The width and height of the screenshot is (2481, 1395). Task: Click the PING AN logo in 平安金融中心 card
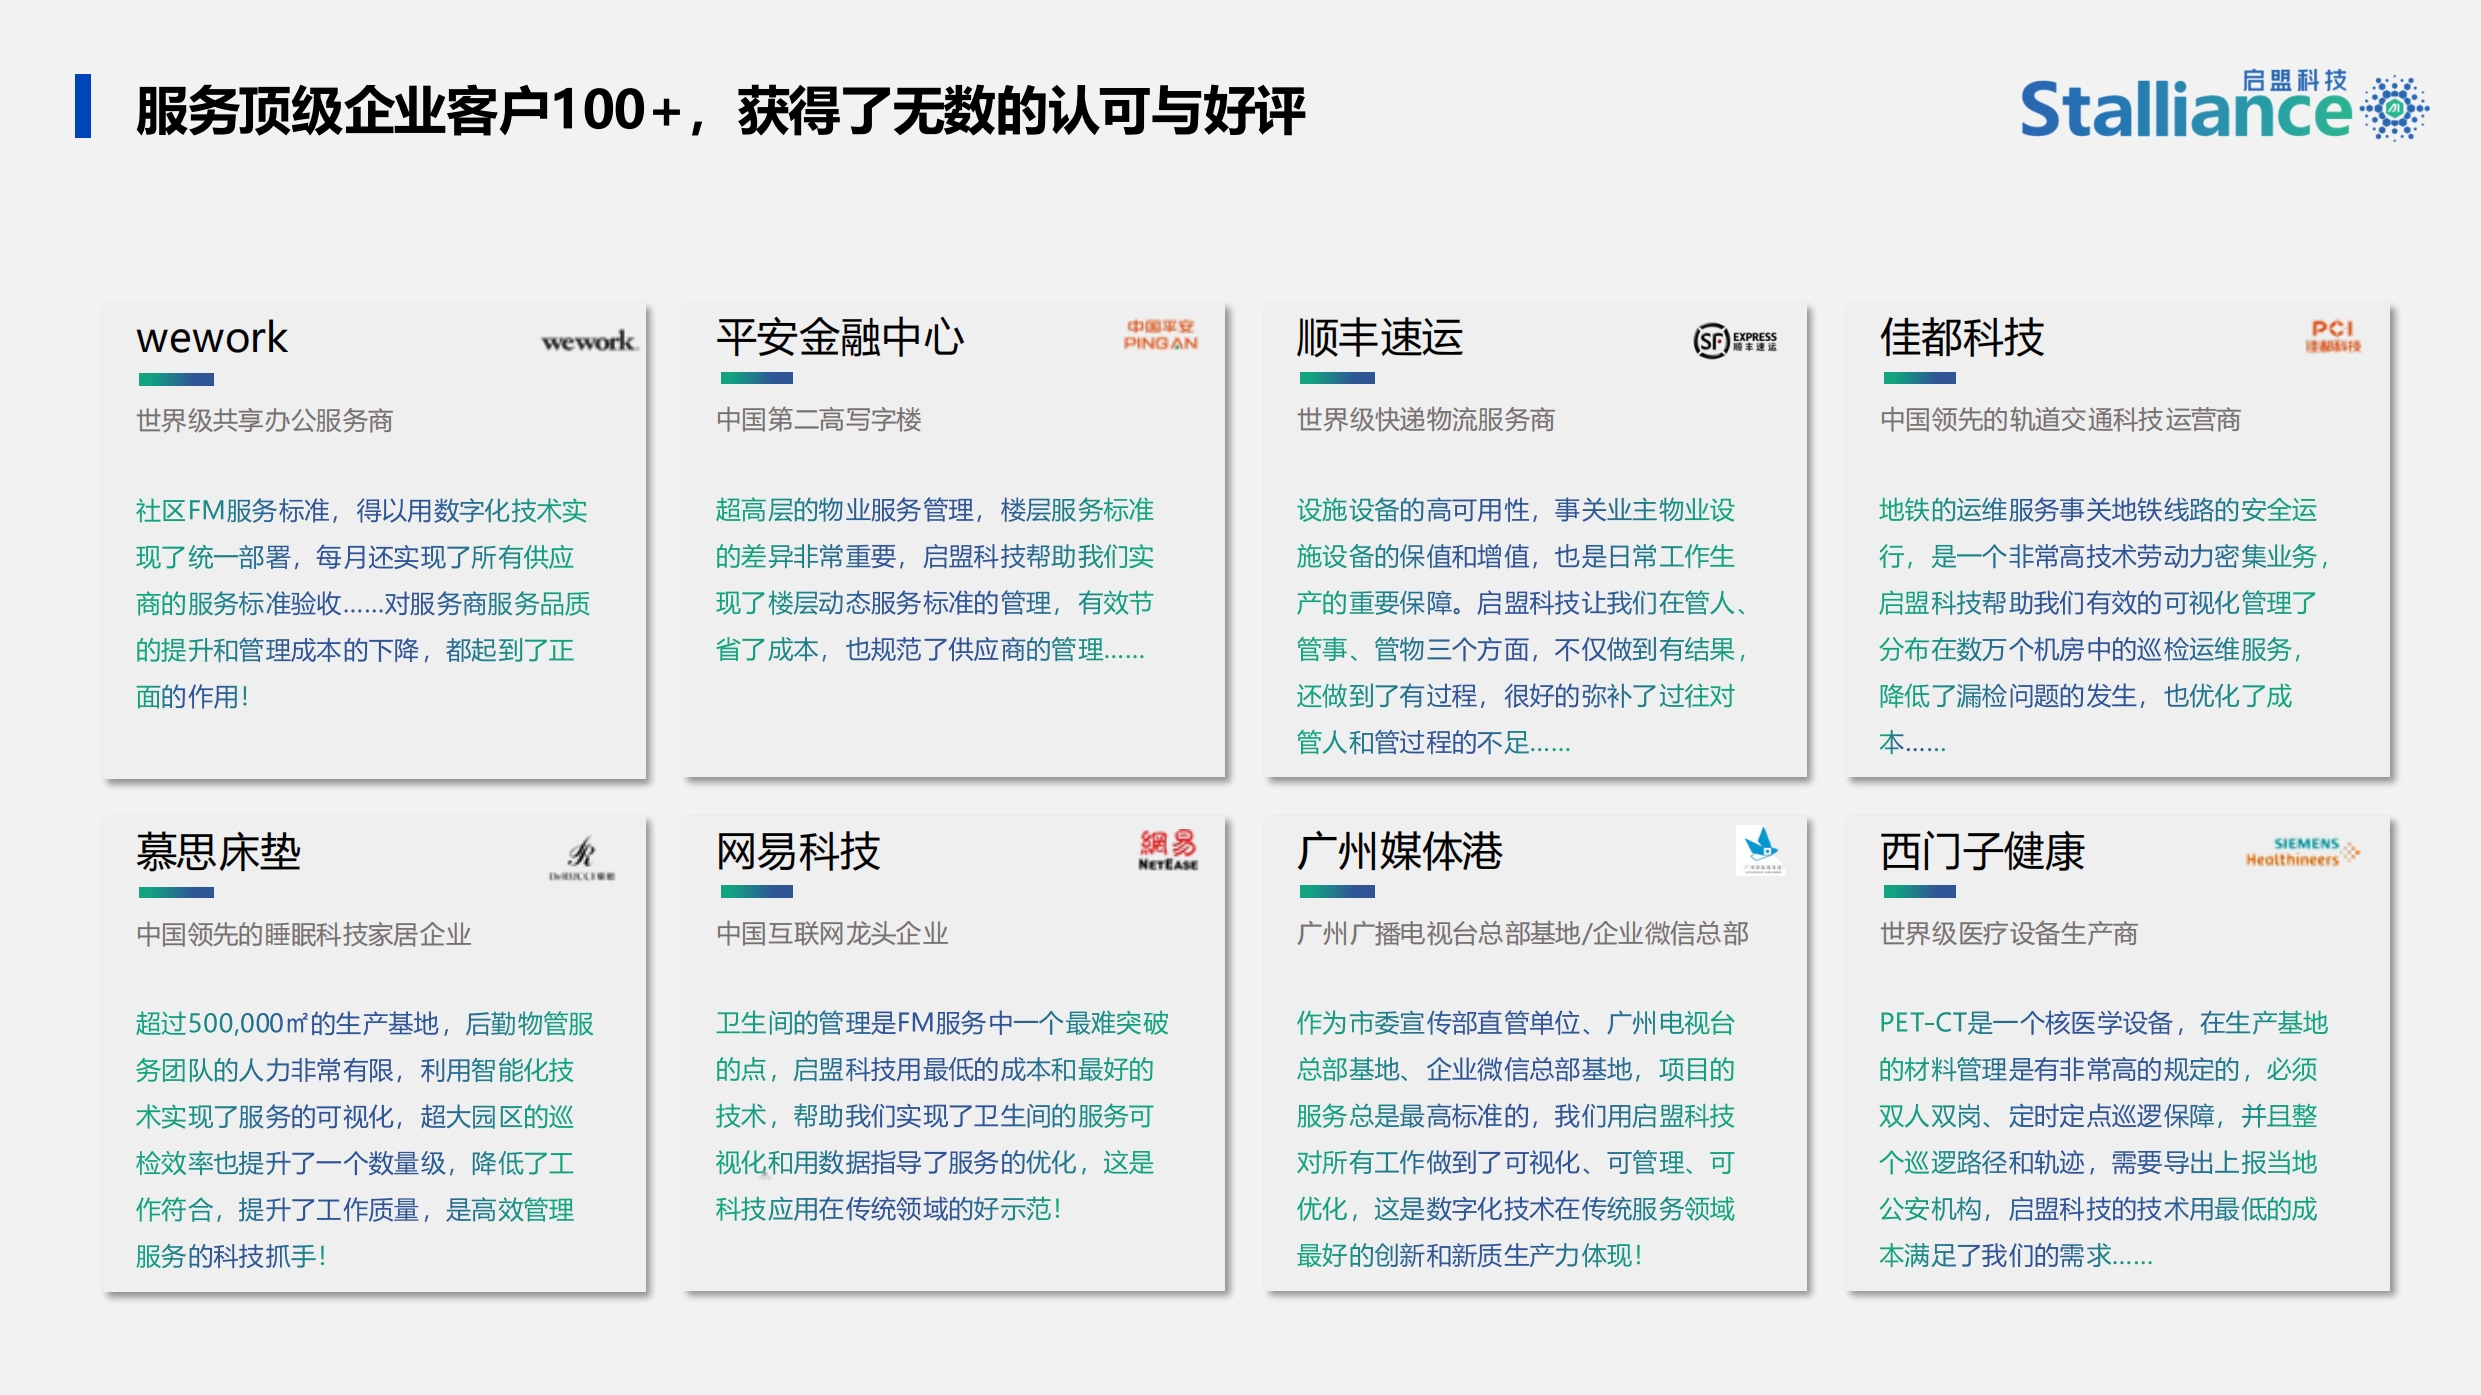1160,335
